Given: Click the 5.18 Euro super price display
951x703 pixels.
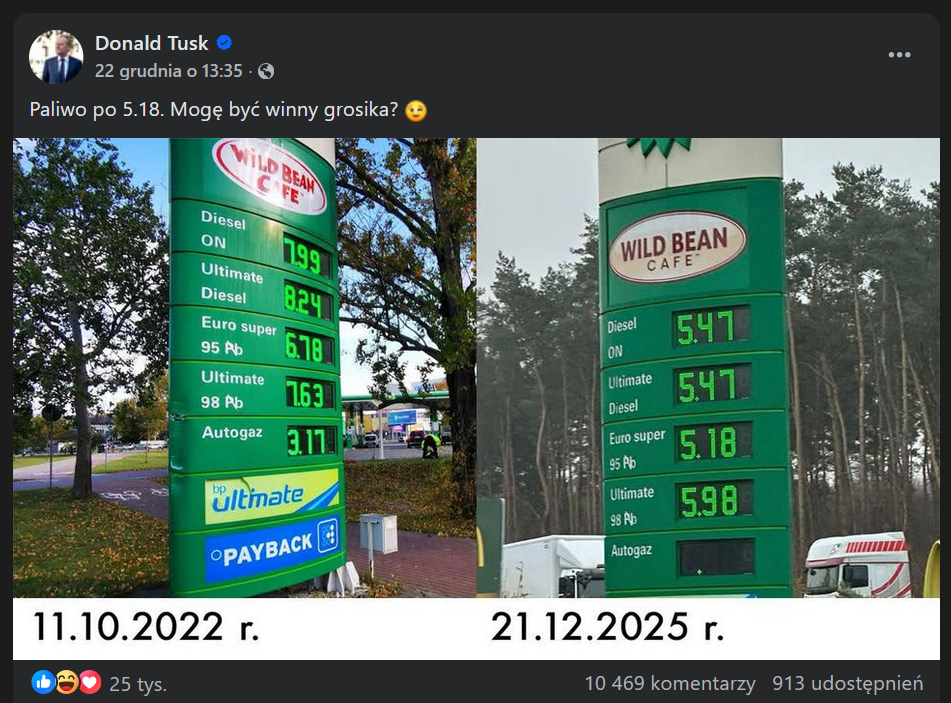Looking at the screenshot, I should point(709,442).
